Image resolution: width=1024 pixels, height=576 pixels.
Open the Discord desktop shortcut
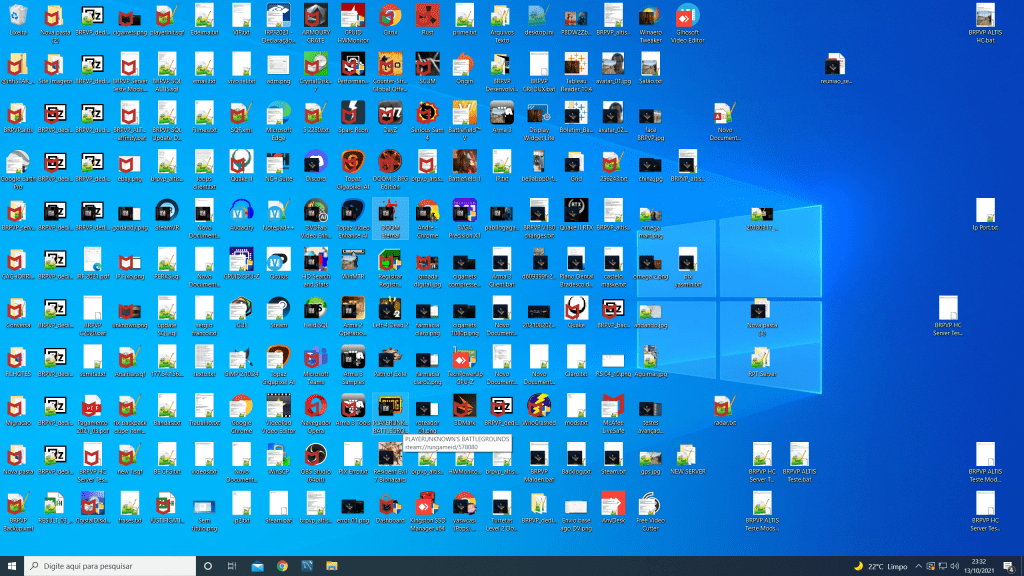(x=315, y=162)
